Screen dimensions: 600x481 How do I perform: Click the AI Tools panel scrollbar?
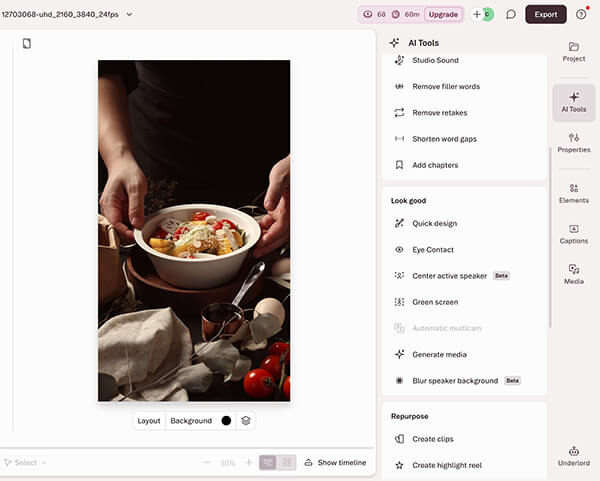(x=550, y=237)
